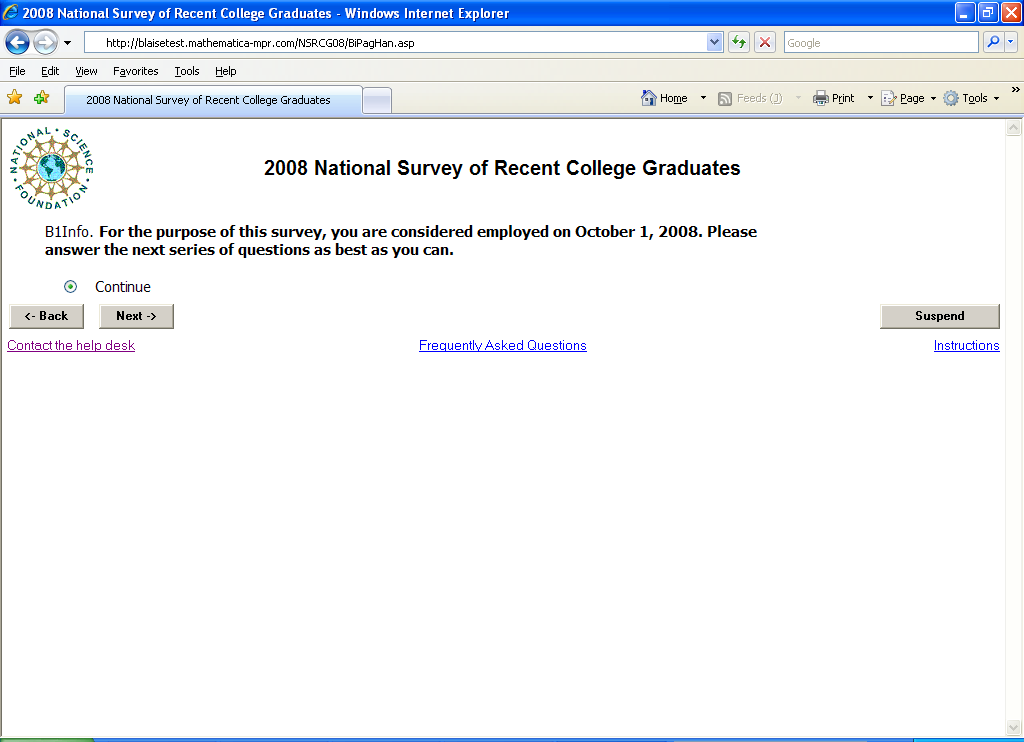
Task: Click the <- Back survey button
Action: pyautogui.click(x=46, y=316)
